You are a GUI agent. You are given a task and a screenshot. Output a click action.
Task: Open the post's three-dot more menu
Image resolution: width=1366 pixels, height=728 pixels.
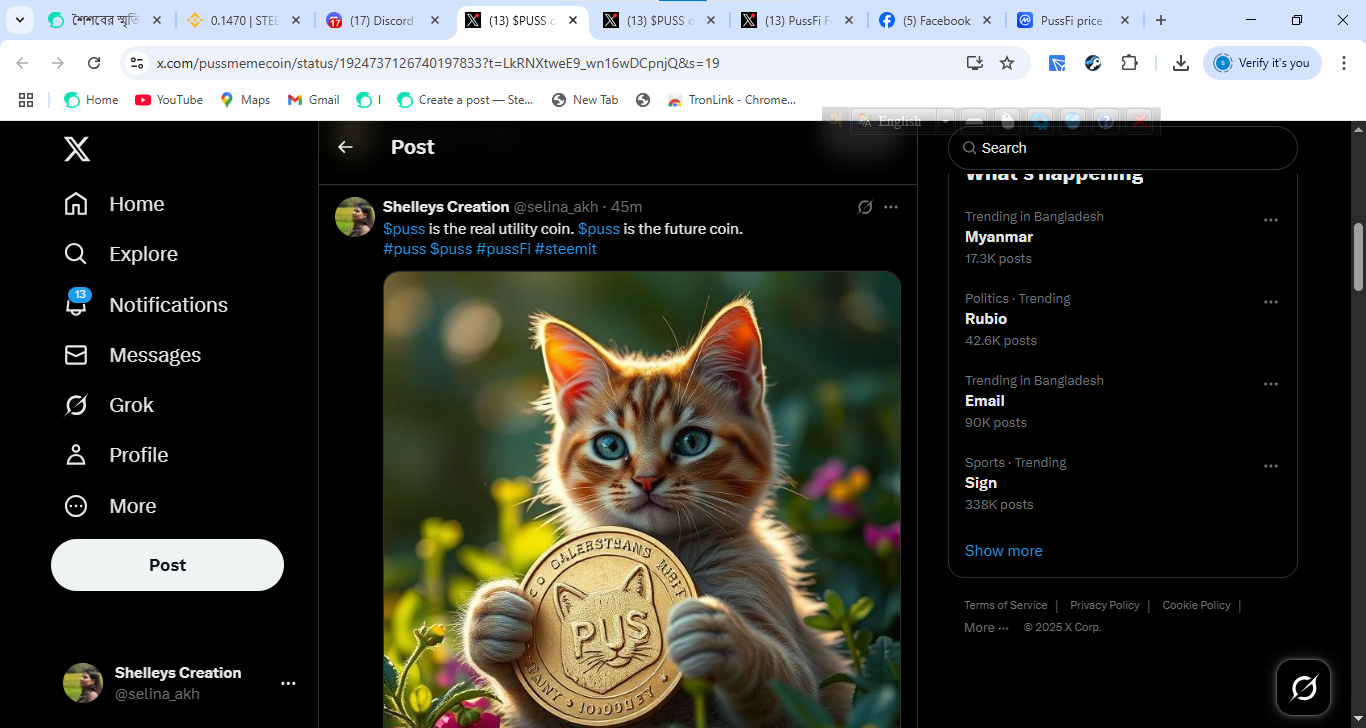click(x=891, y=207)
